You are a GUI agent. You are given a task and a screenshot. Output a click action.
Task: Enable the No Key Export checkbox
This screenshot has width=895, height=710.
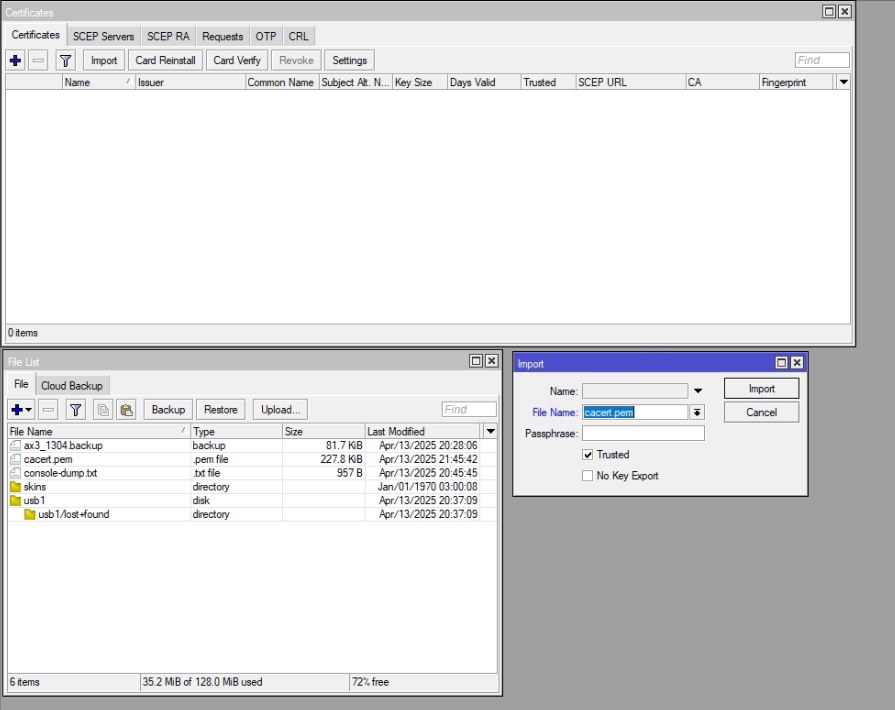coord(587,476)
